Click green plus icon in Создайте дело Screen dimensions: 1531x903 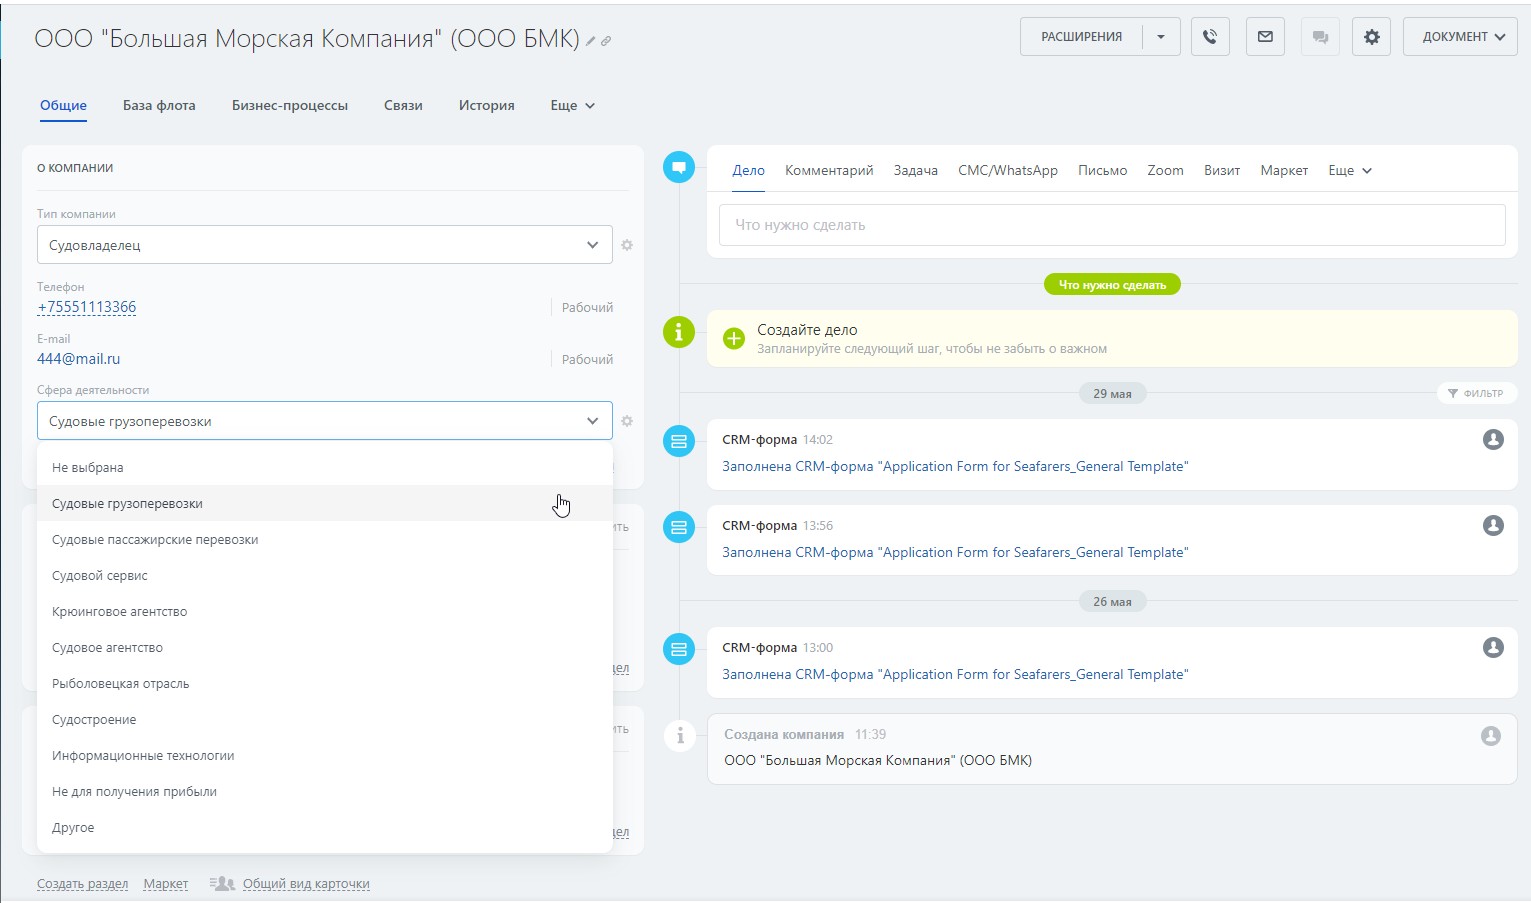[x=734, y=338]
